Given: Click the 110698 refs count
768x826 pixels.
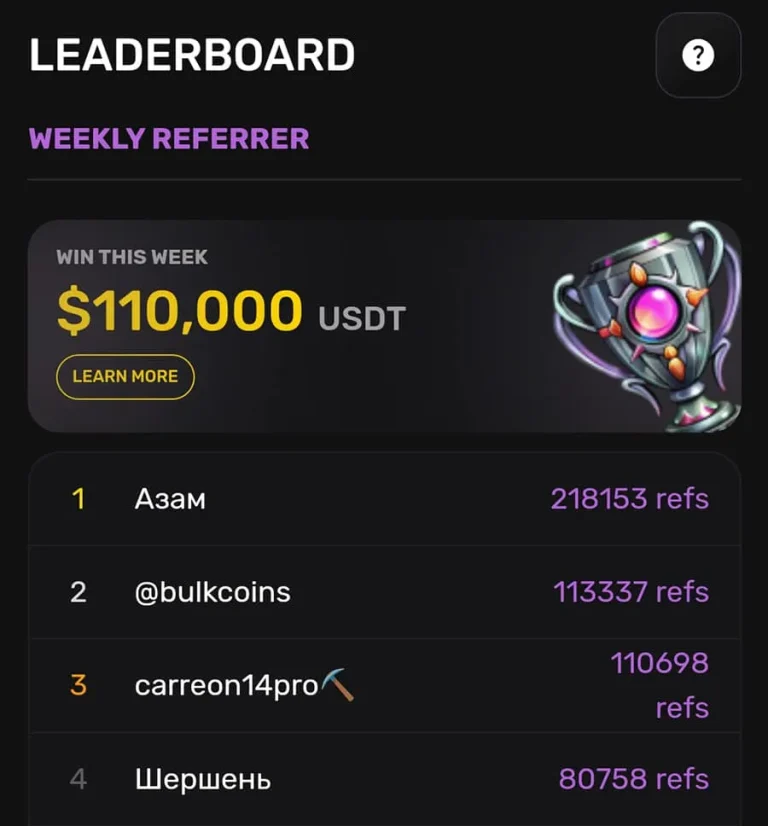Looking at the screenshot, I should click(659, 685).
